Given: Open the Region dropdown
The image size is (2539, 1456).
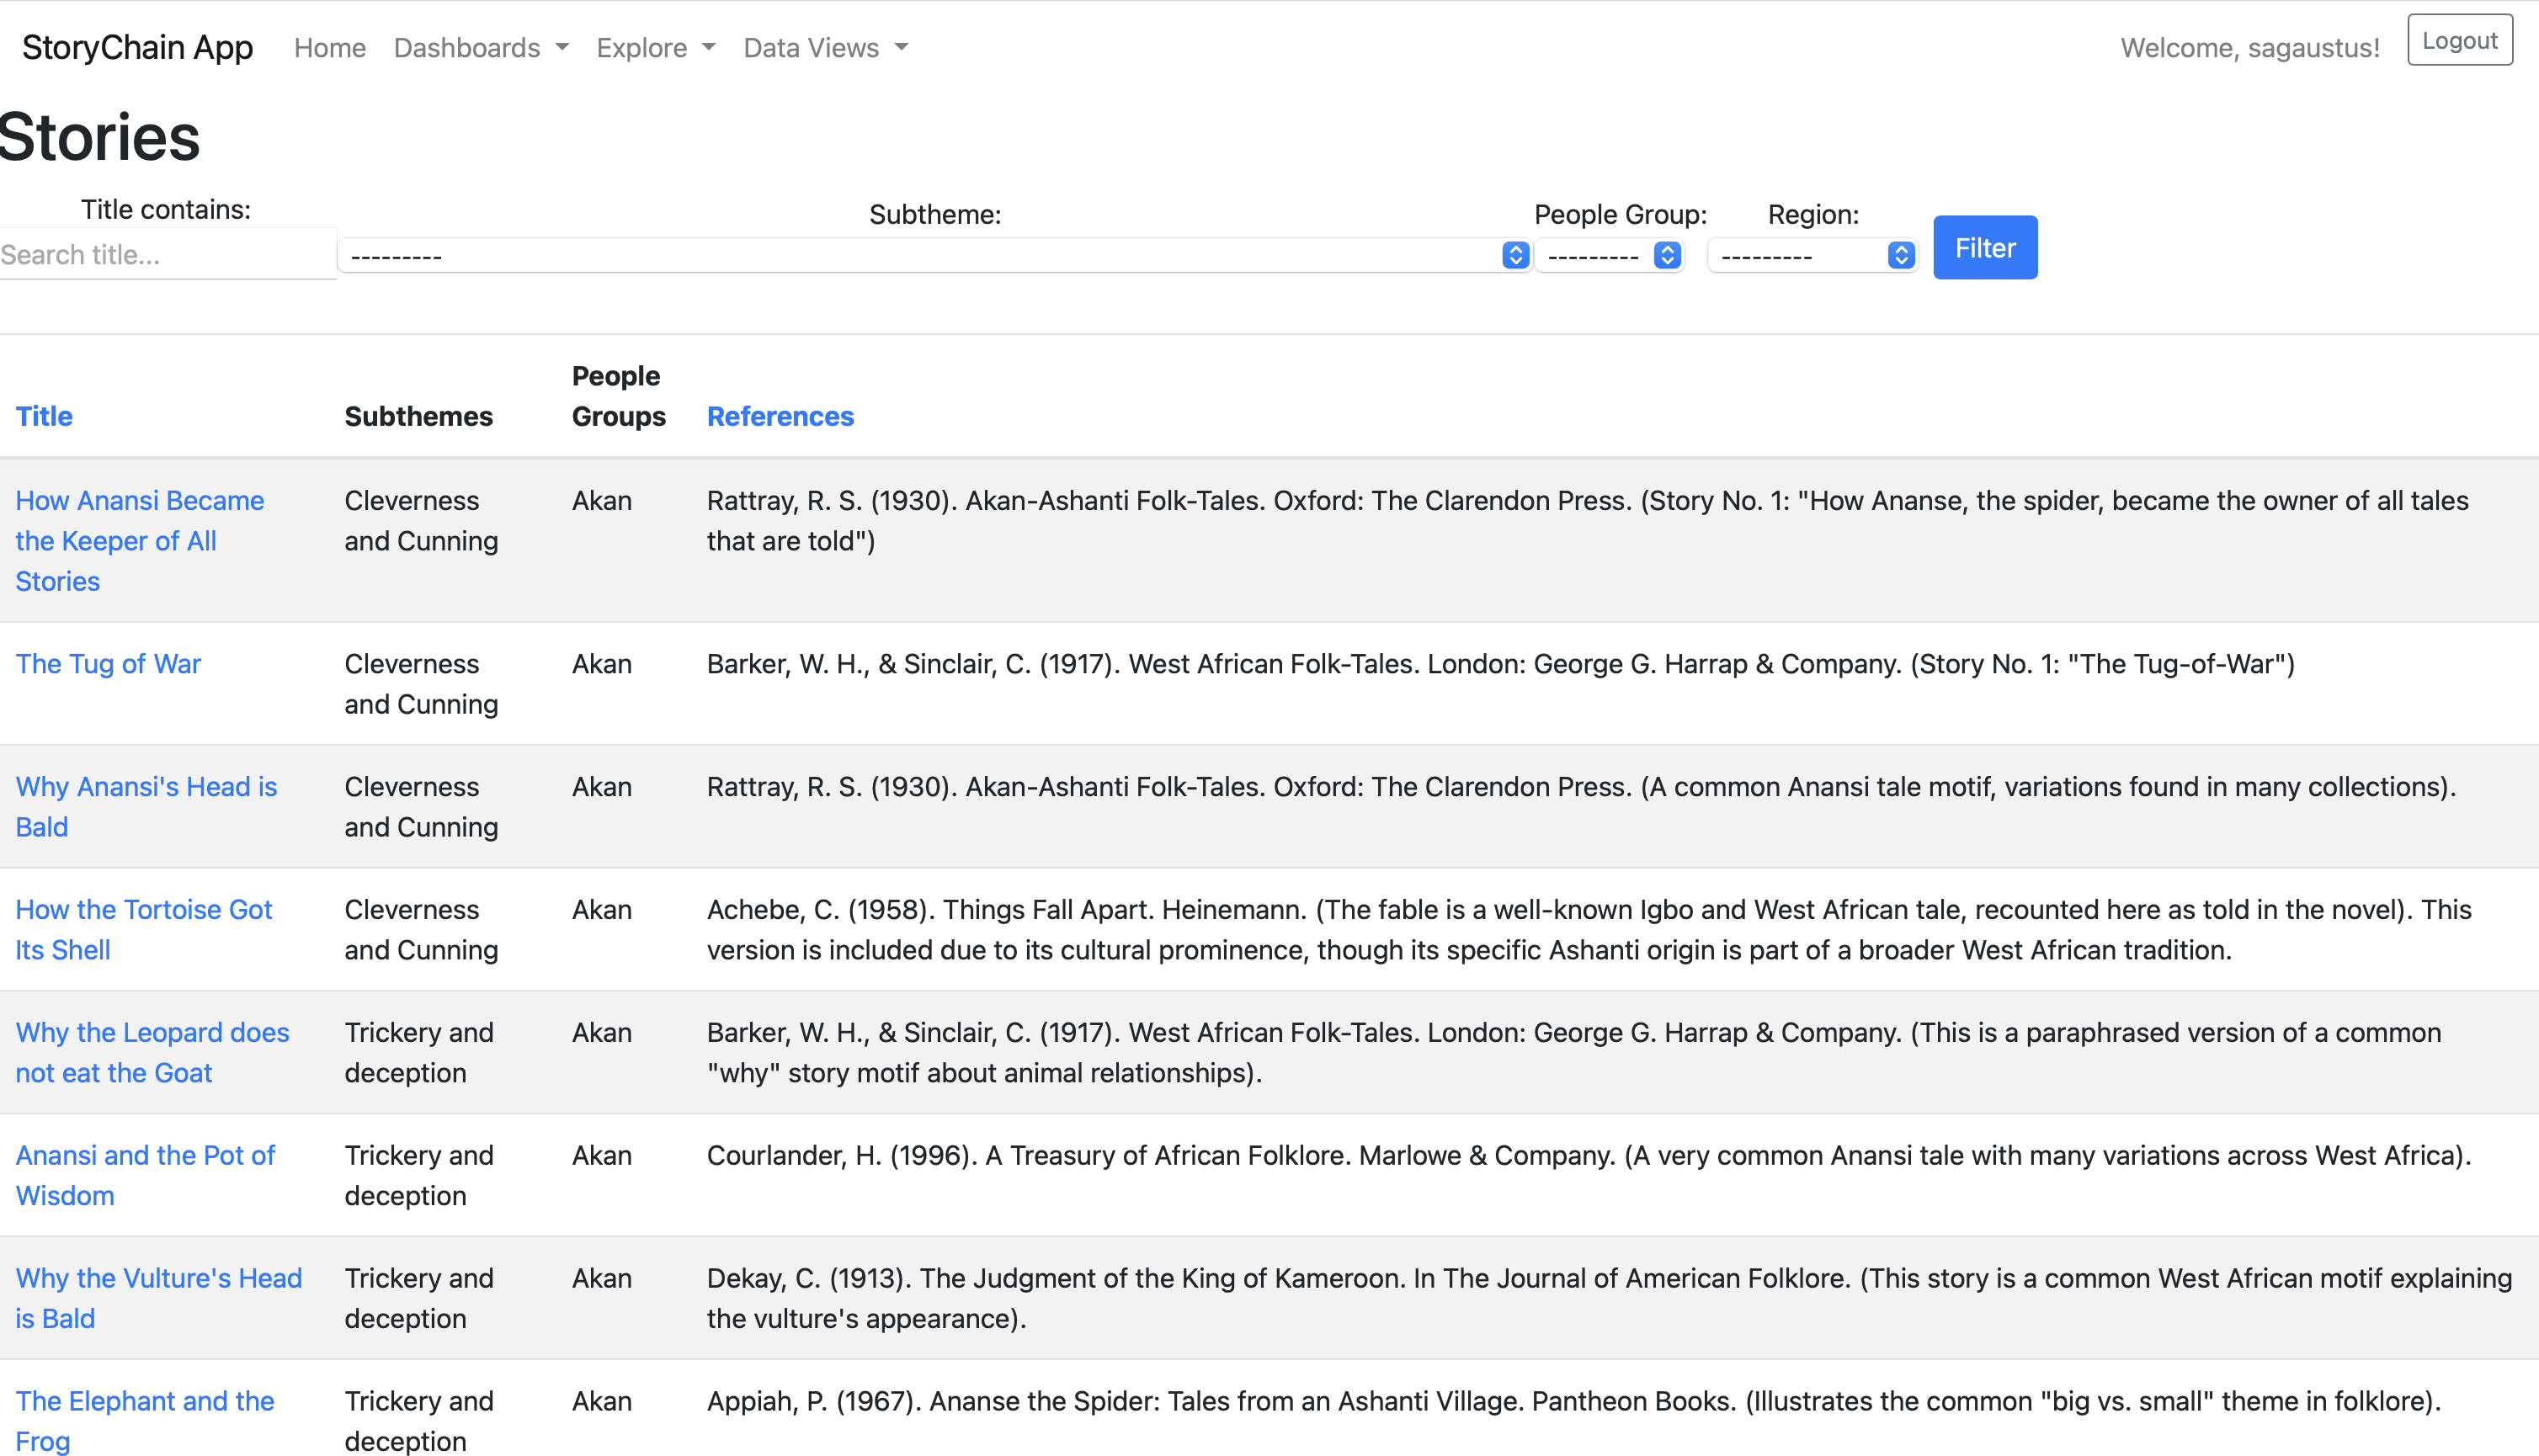Looking at the screenshot, I should 1811,255.
